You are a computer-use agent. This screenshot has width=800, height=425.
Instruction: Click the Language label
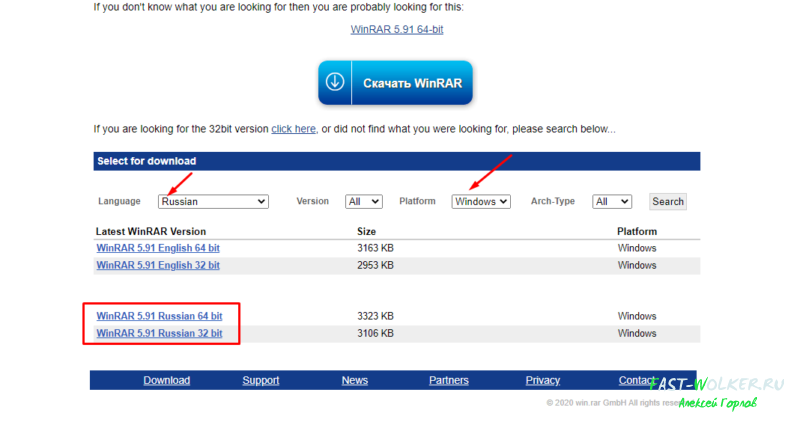click(x=119, y=201)
